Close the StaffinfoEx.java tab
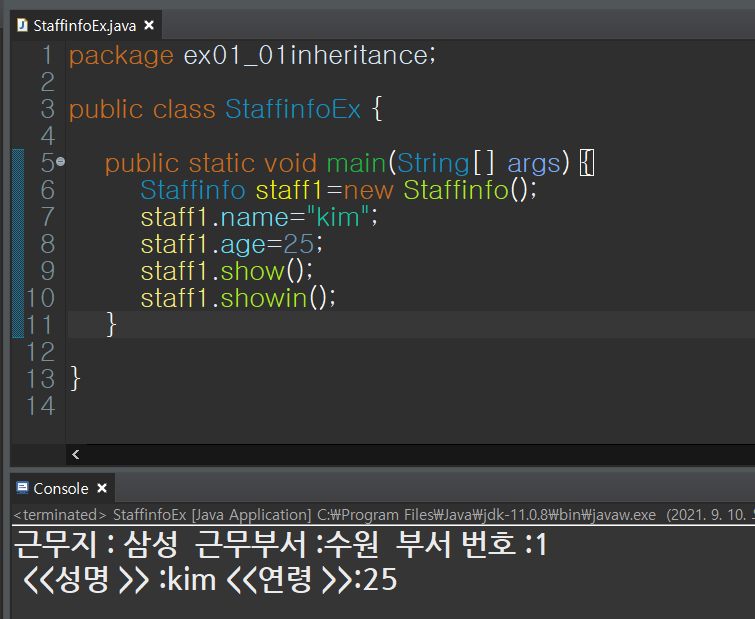This screenshot has height=619, width=755. pyautogui.click(x=149, y=25)
